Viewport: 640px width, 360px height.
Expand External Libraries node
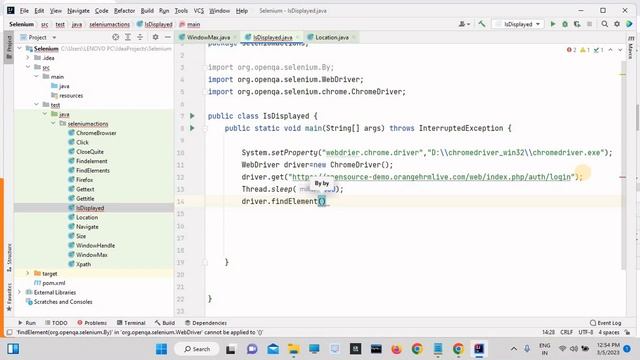click(20, 292)
